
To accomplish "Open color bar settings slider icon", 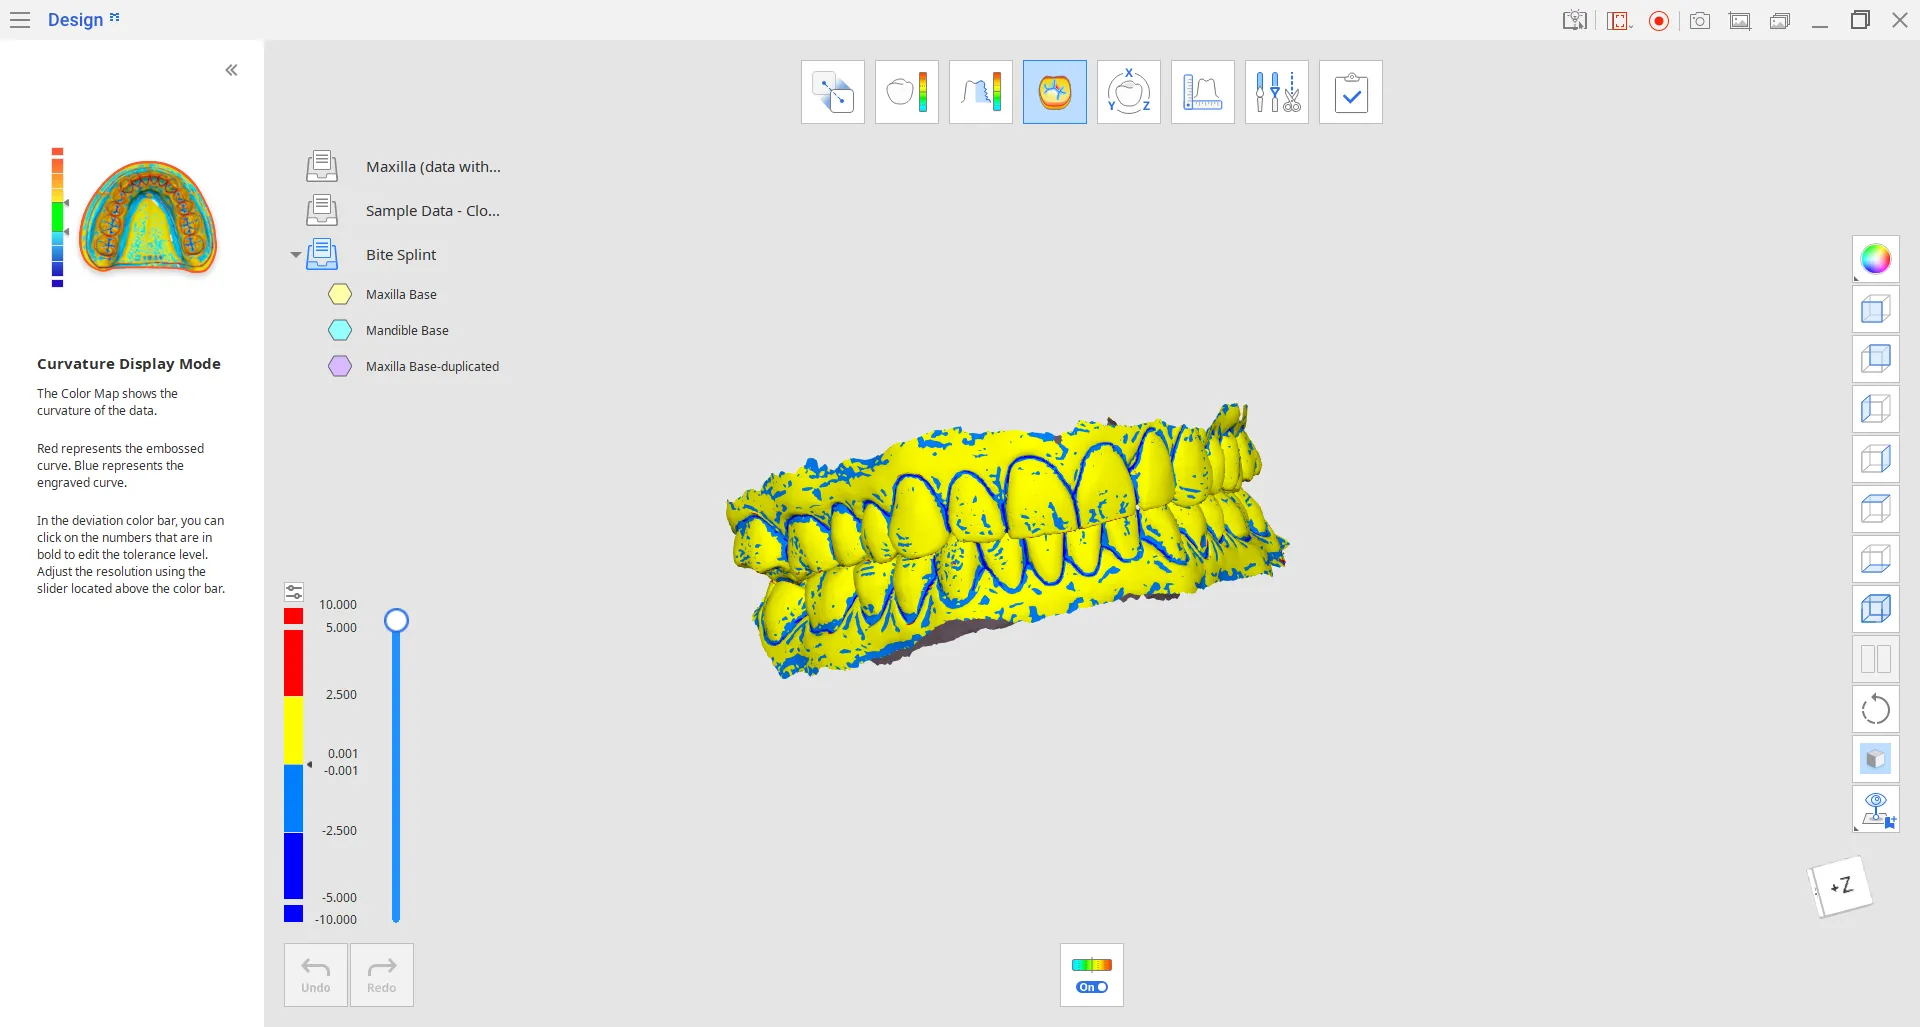I will (x=294, y=592).
